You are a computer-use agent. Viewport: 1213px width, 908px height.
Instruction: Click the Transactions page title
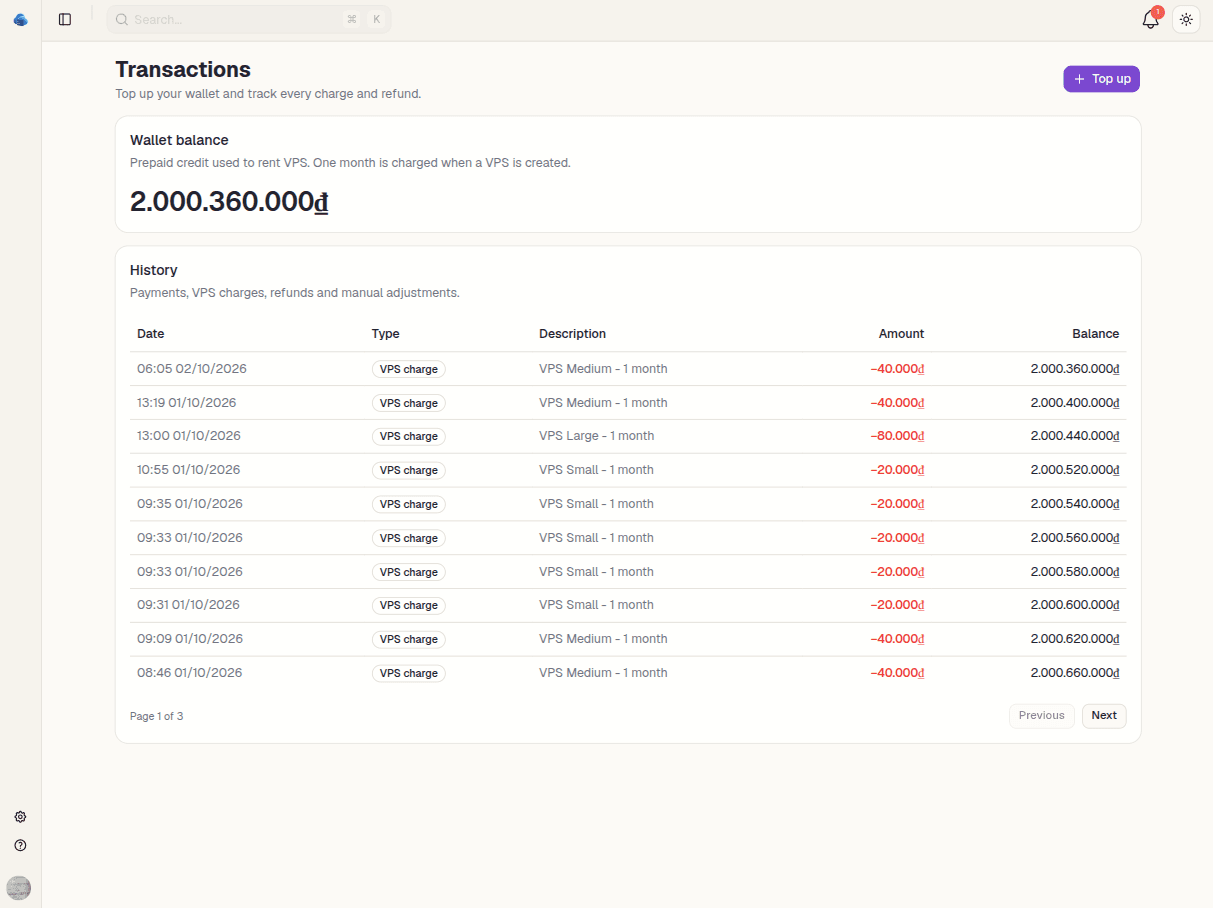pos(183,69)
